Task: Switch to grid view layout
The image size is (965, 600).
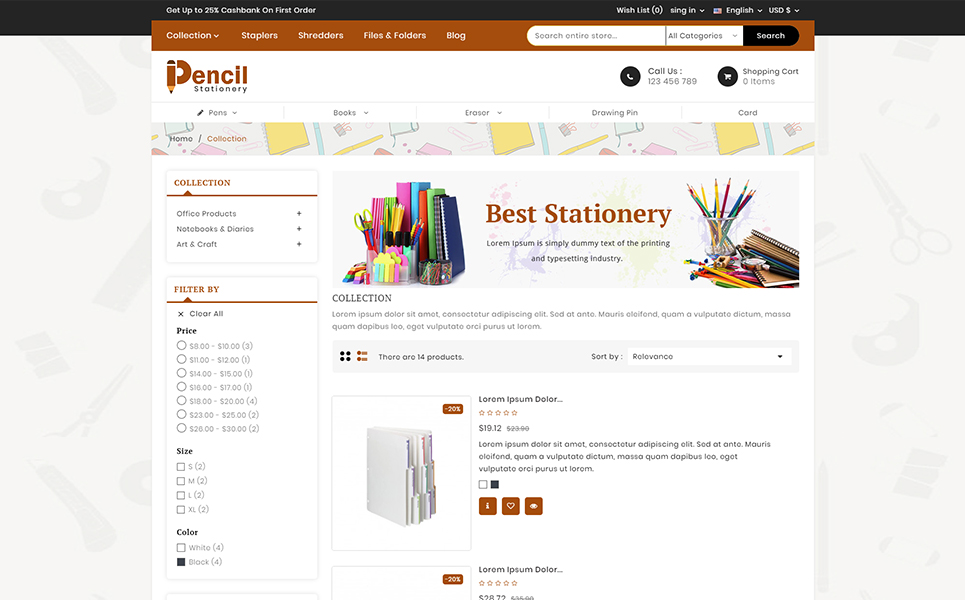Action: [345, 356]
